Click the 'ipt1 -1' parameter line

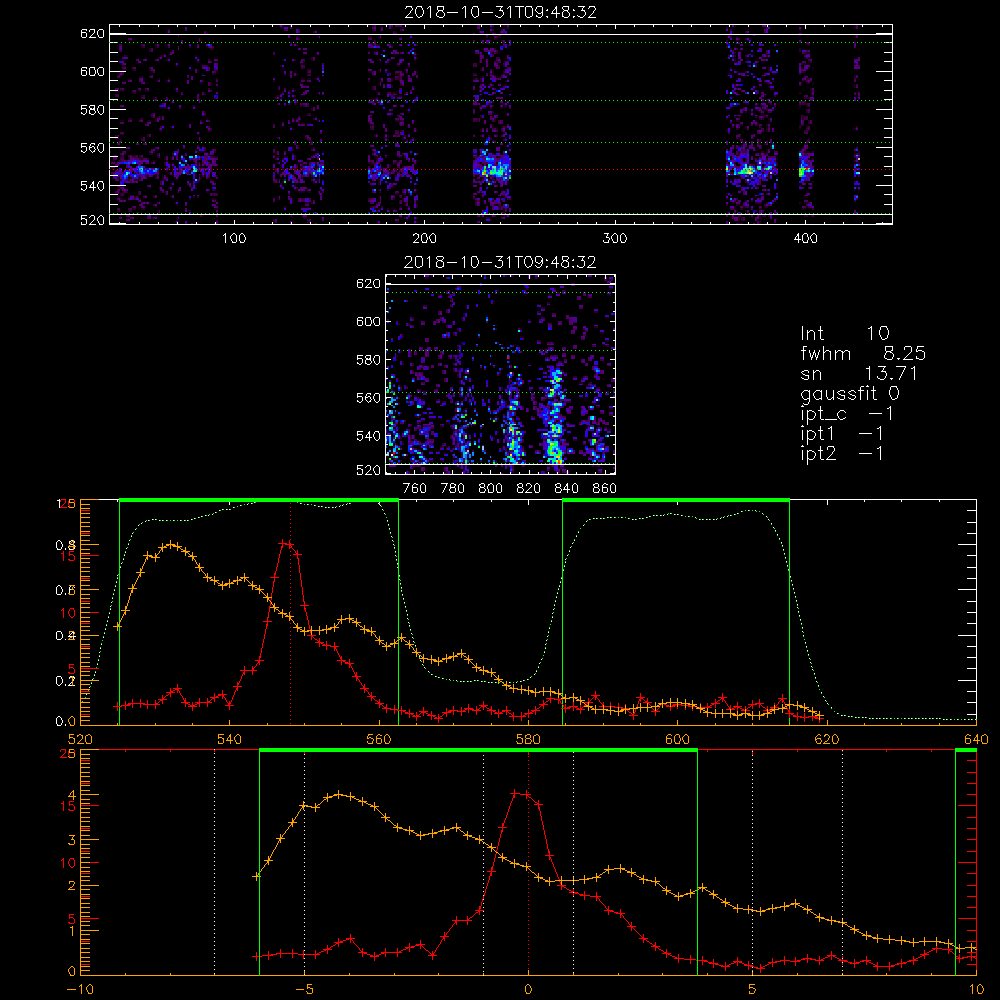[x=842, y=434]
